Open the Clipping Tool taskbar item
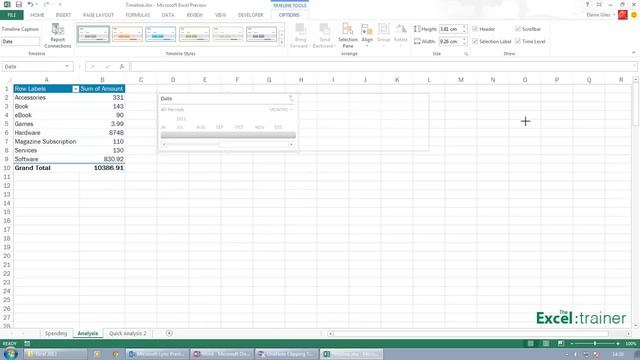The image size is (640, 360). point(287,354)
